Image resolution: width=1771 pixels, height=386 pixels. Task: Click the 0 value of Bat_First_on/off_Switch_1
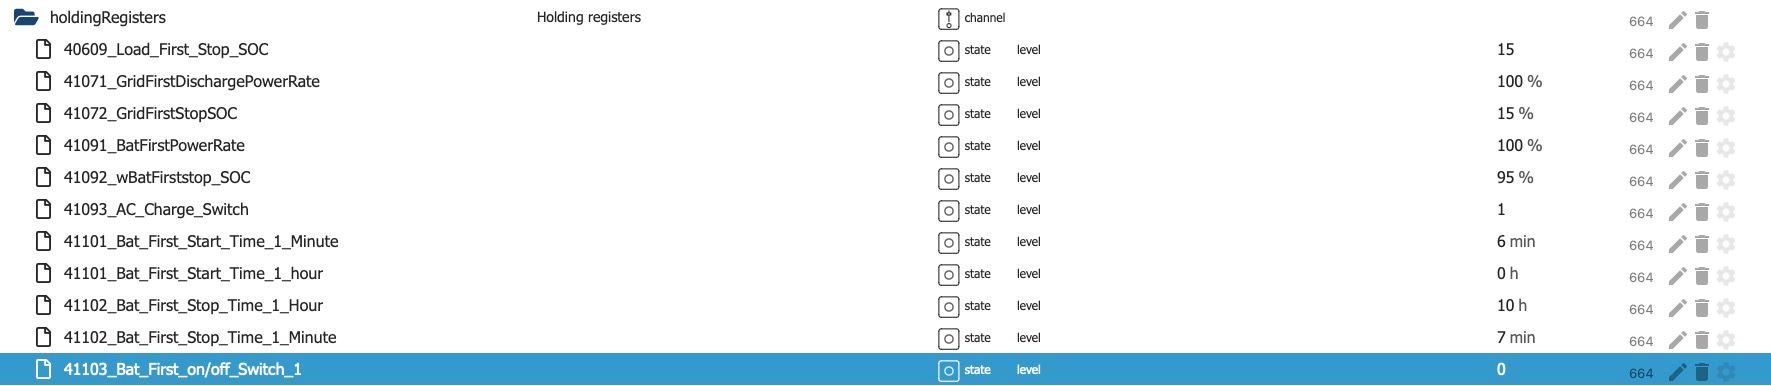tap(1501, 369)
